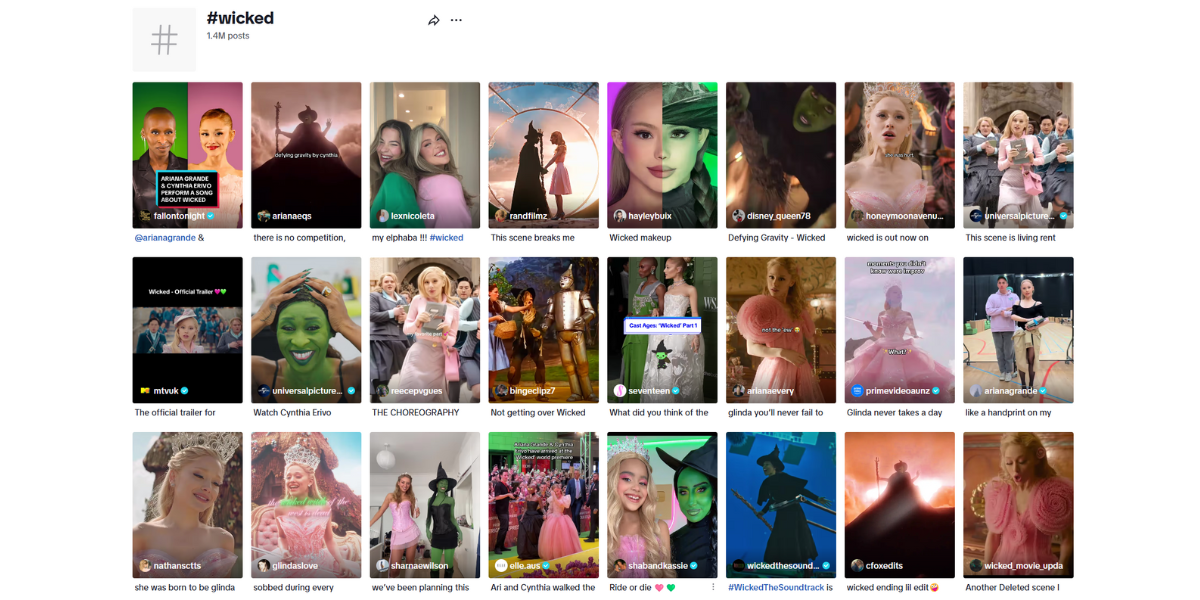Click caption 'there is no competition,'

pyautogui.click(x=300, y=238)
